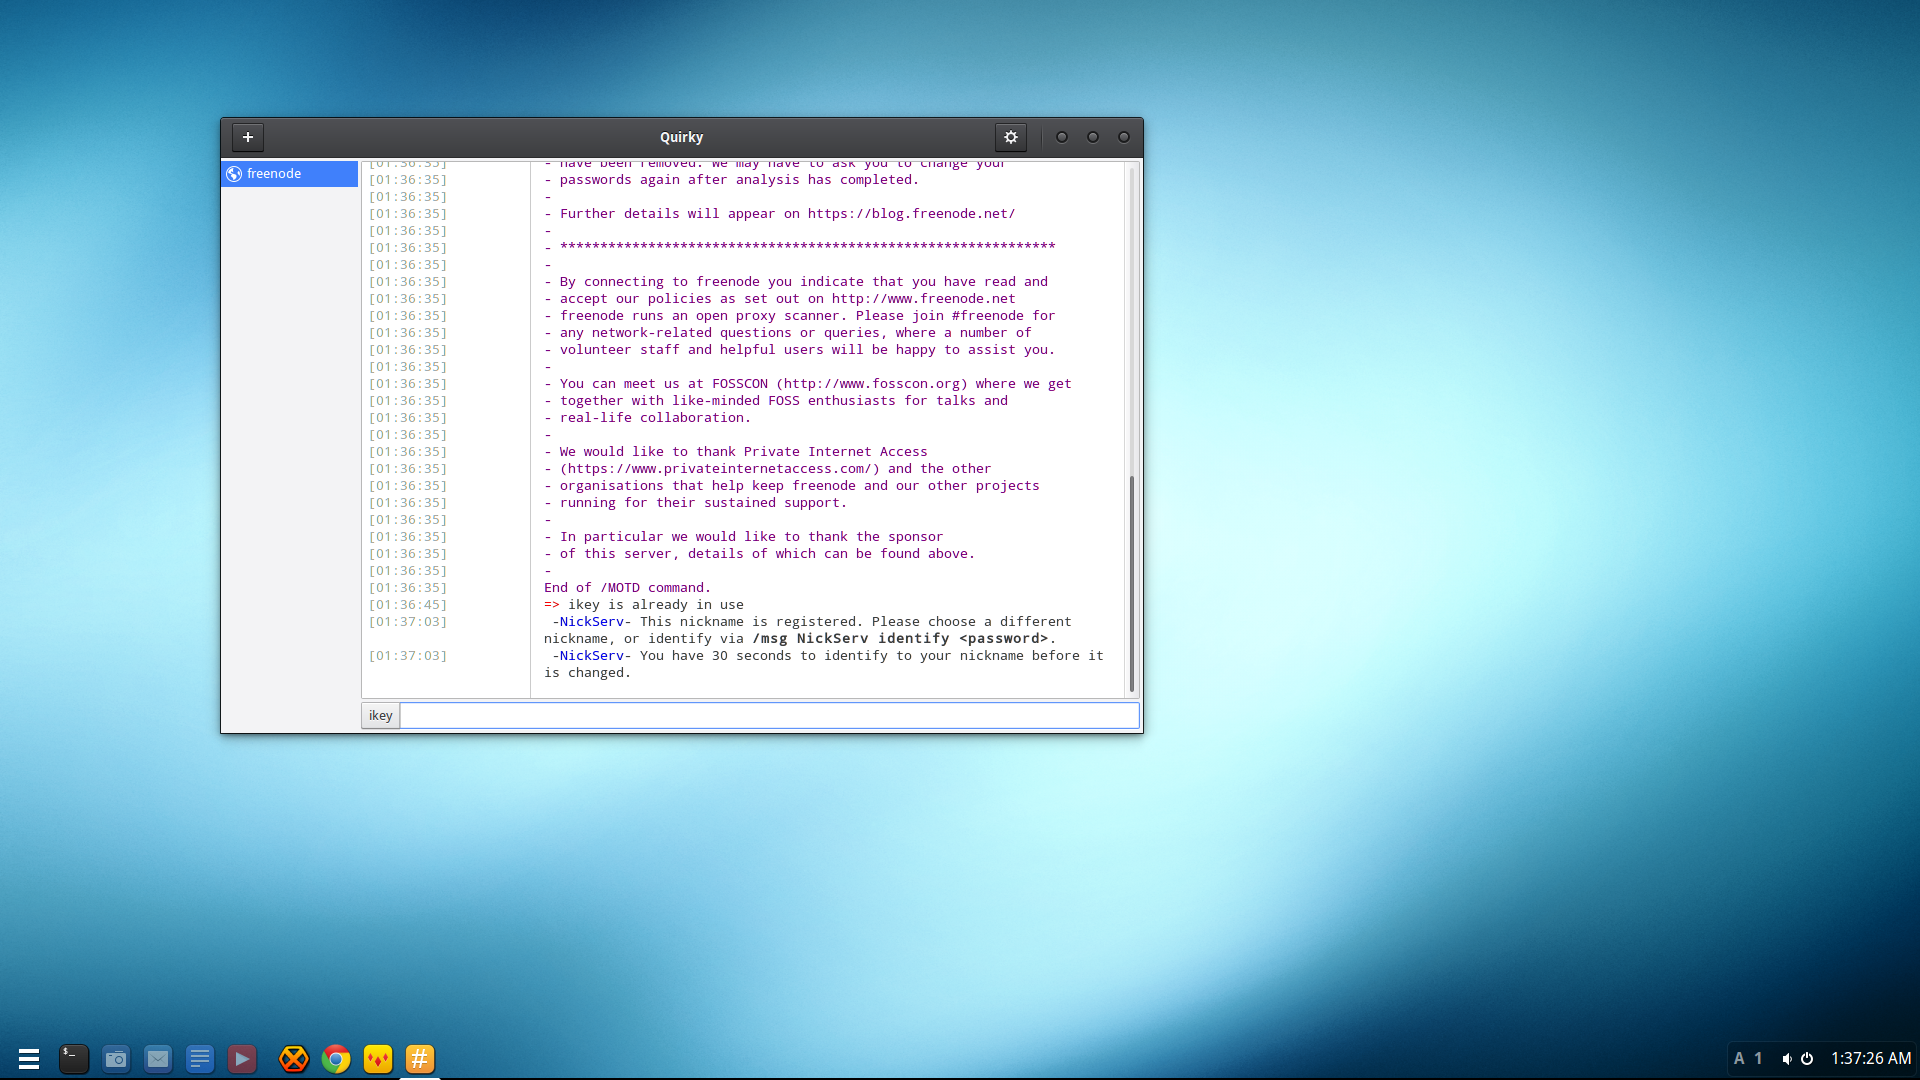Open the http://www.fosscon.org link
This screenshot has width=1920, height=1080.
pos(871,383)
